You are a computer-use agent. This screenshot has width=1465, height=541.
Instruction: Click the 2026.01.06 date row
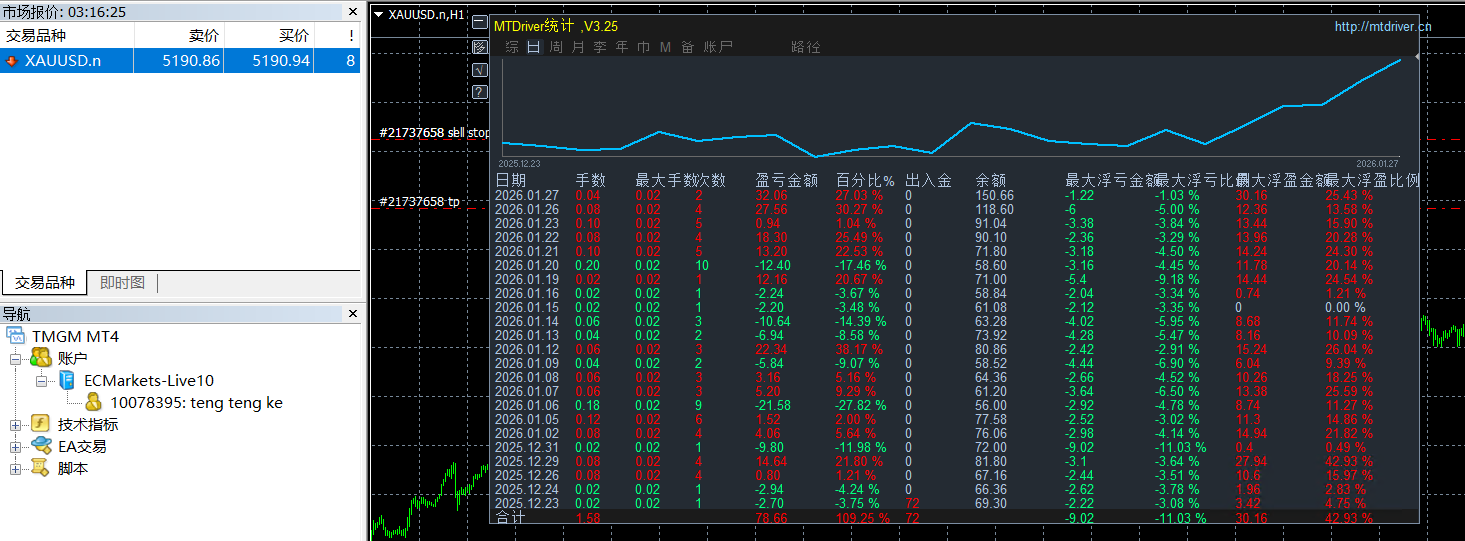point(525,405)
